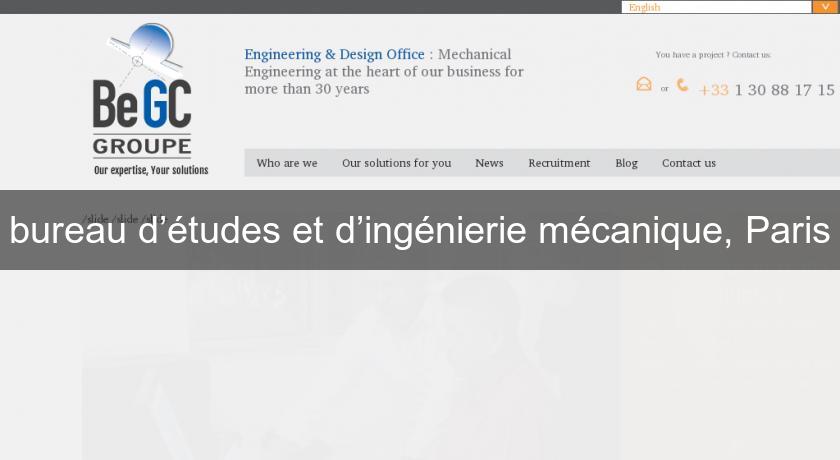Click the Engineering & Design Office link
Screen dimensions: 840x460
[x=334, y=54]
